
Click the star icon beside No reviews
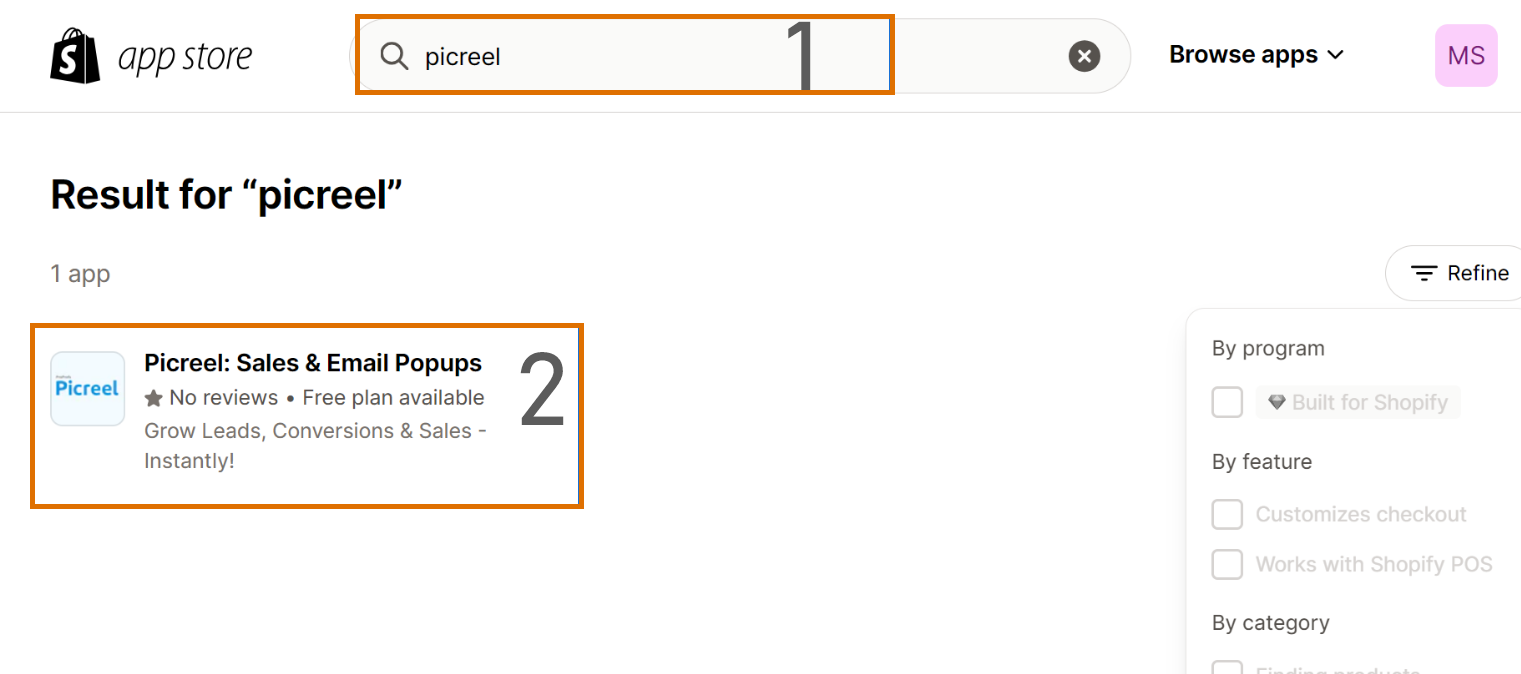coord(154,398)
